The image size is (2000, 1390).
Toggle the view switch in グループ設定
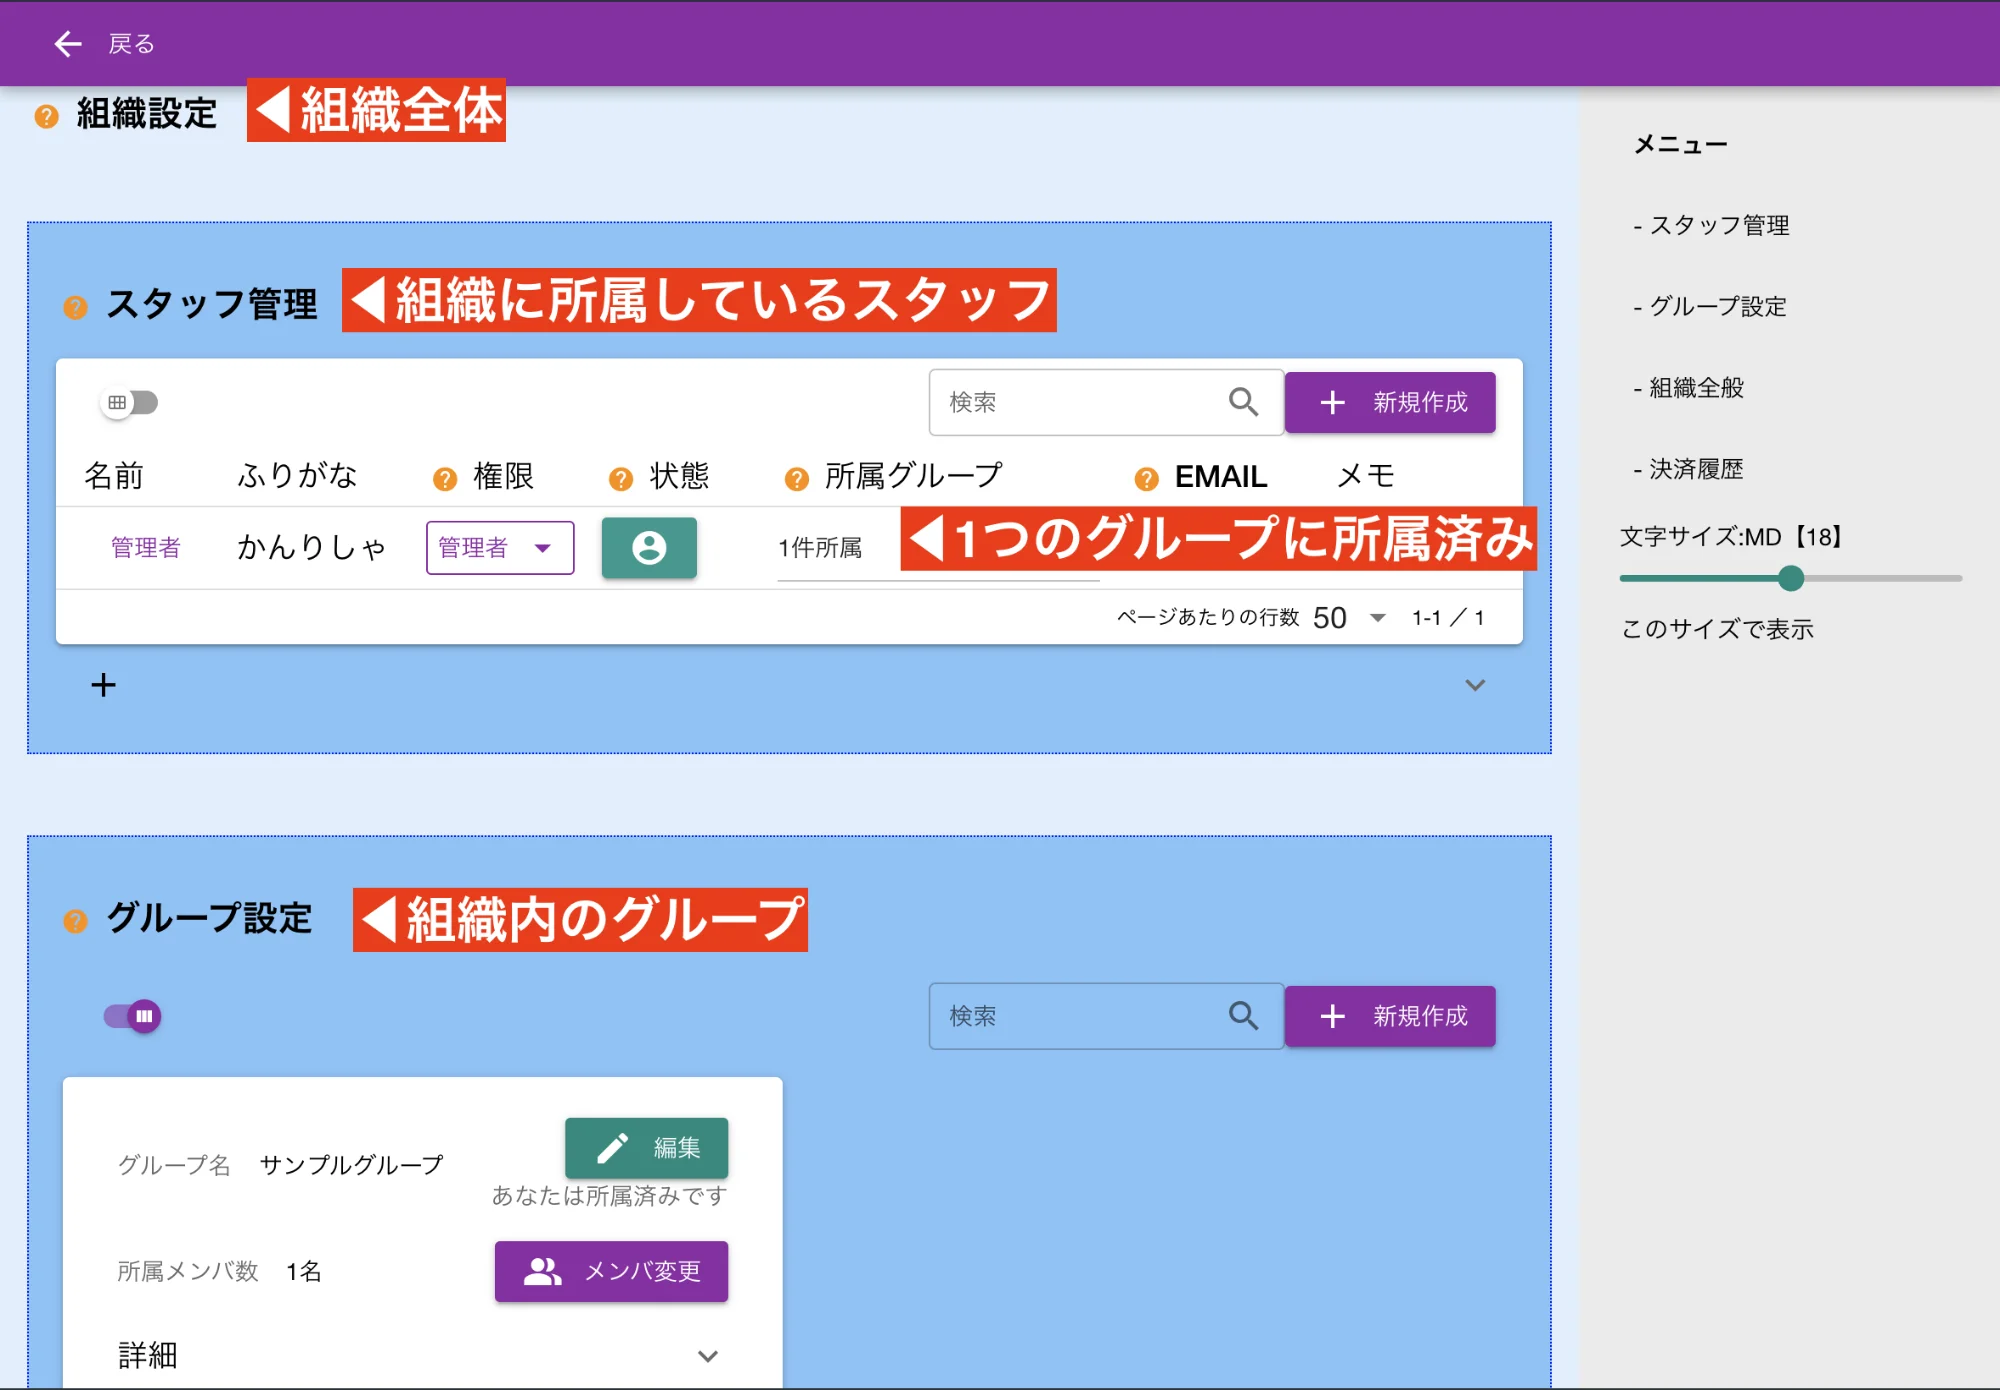coord(130,1015)
